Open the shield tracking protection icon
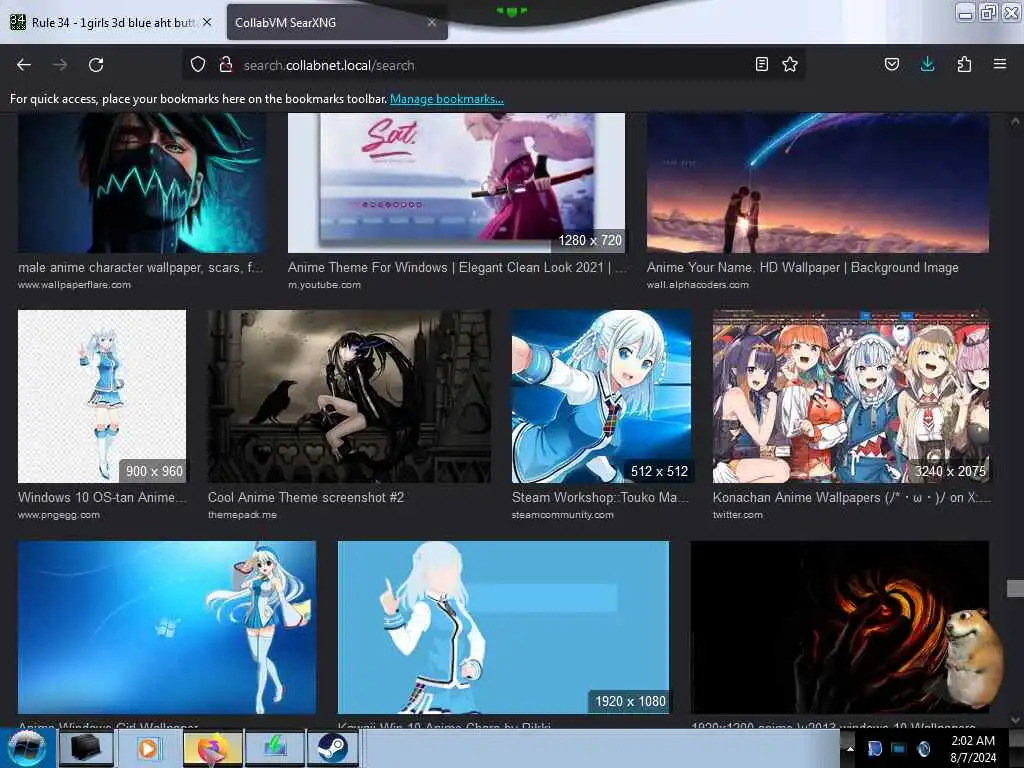The height and width of the screenshot is (768, 1024). pos(198,65)
